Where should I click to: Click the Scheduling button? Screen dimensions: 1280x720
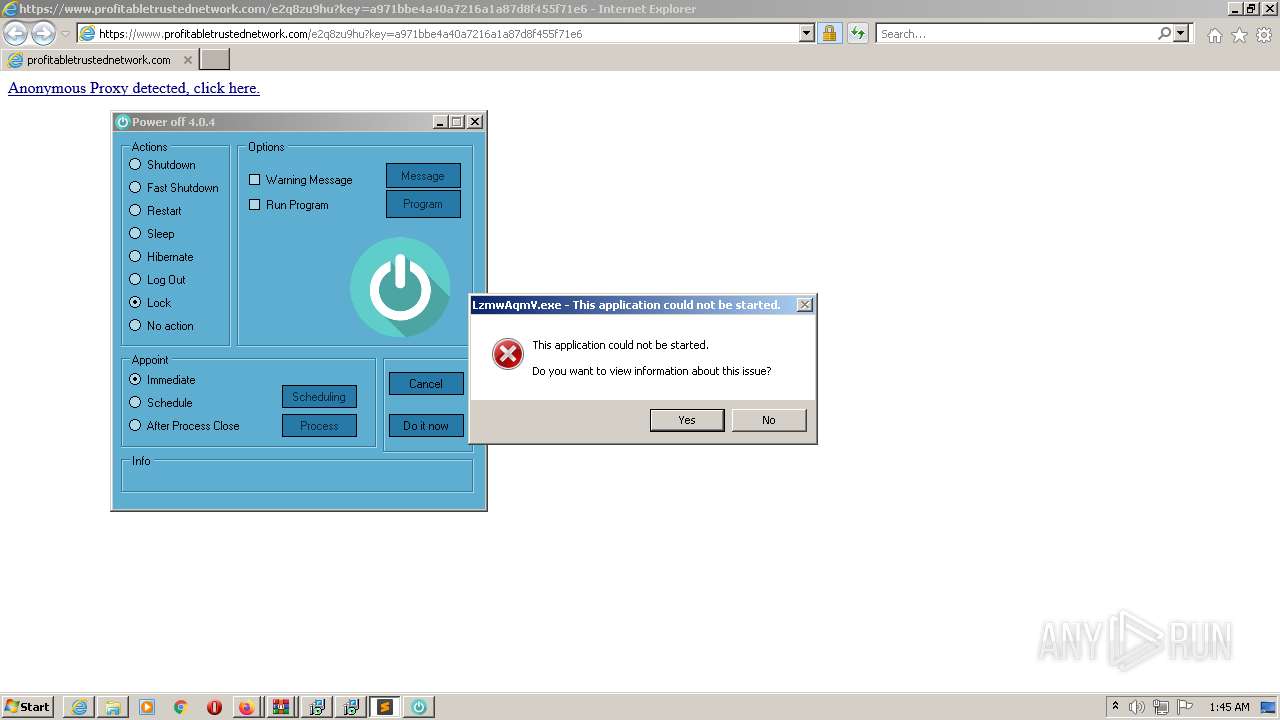[319, 397]
